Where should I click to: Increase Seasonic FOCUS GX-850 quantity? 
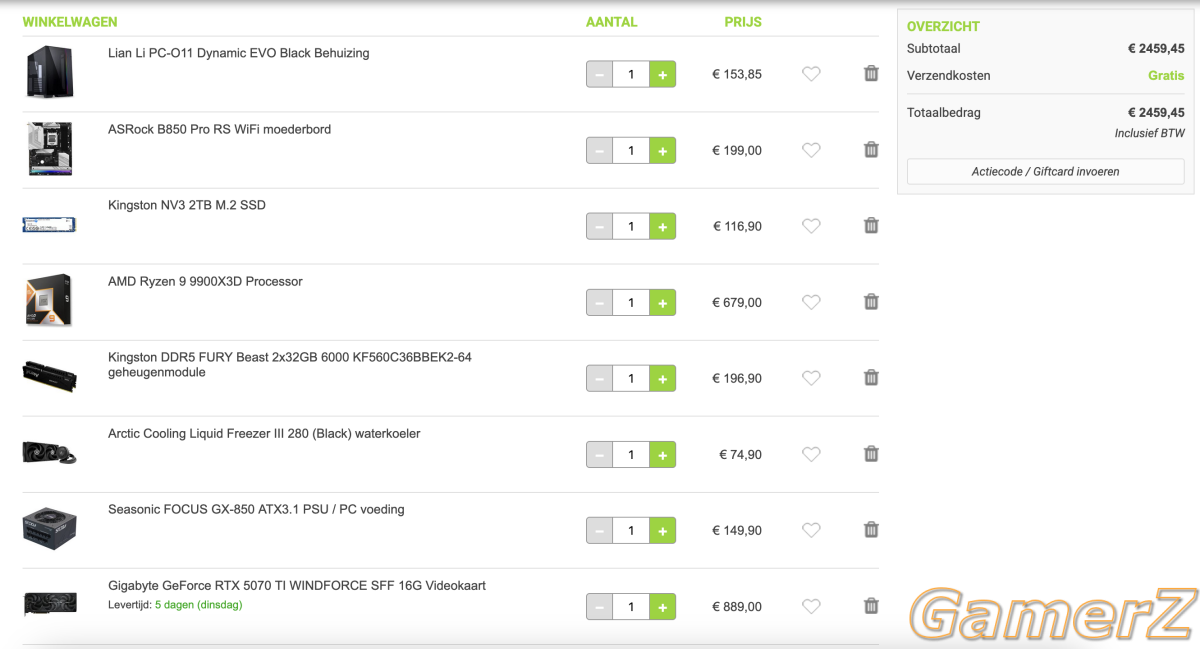(x=662, y=530)
